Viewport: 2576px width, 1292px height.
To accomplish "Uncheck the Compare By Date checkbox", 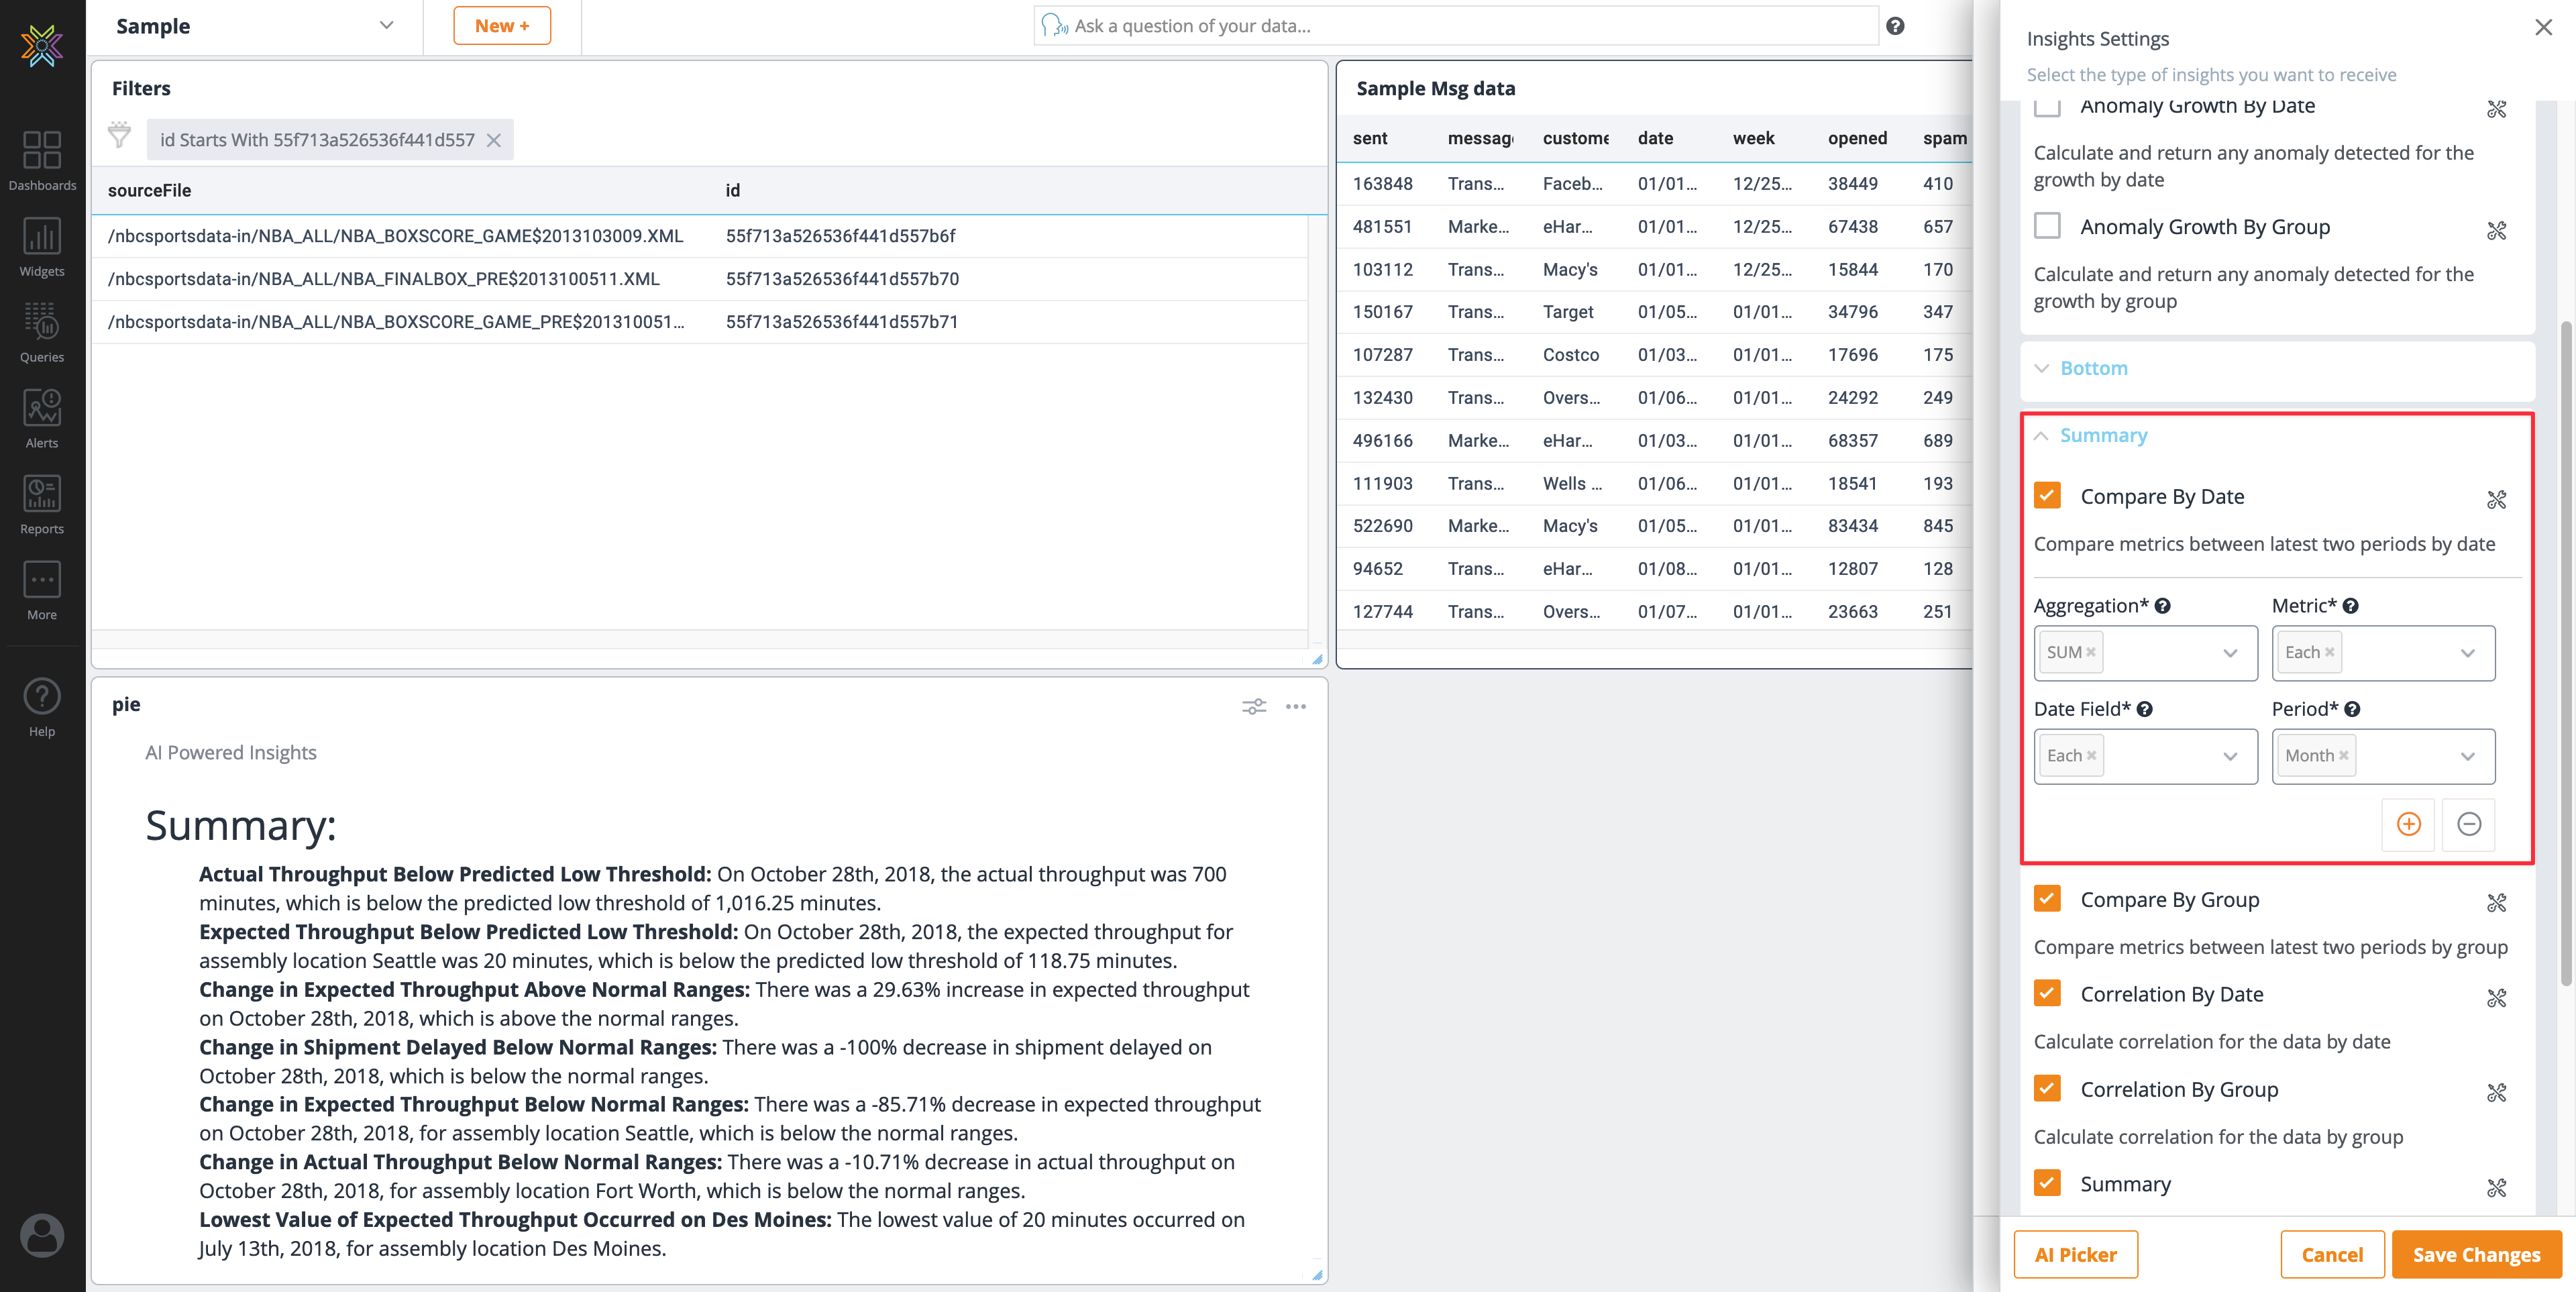I will click(x=2047, y=496).
